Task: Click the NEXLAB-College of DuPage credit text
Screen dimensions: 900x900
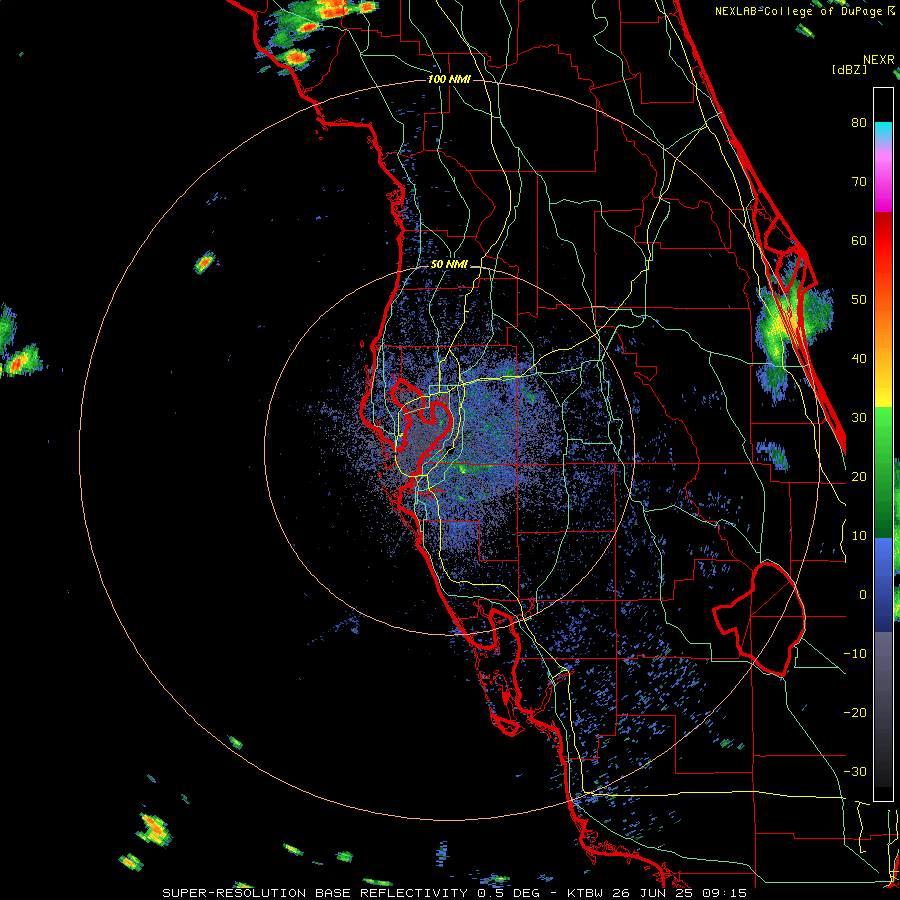Action: coord(805,11)
